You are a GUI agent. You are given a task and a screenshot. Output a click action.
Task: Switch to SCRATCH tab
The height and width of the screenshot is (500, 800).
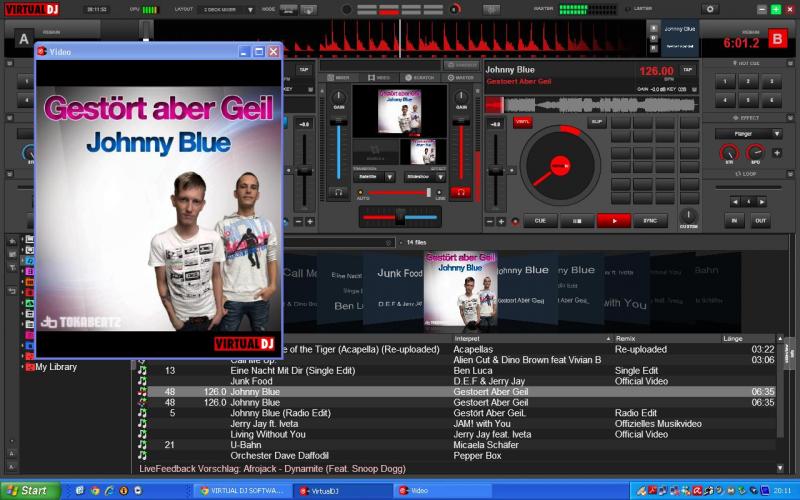(x=419, y=78)
